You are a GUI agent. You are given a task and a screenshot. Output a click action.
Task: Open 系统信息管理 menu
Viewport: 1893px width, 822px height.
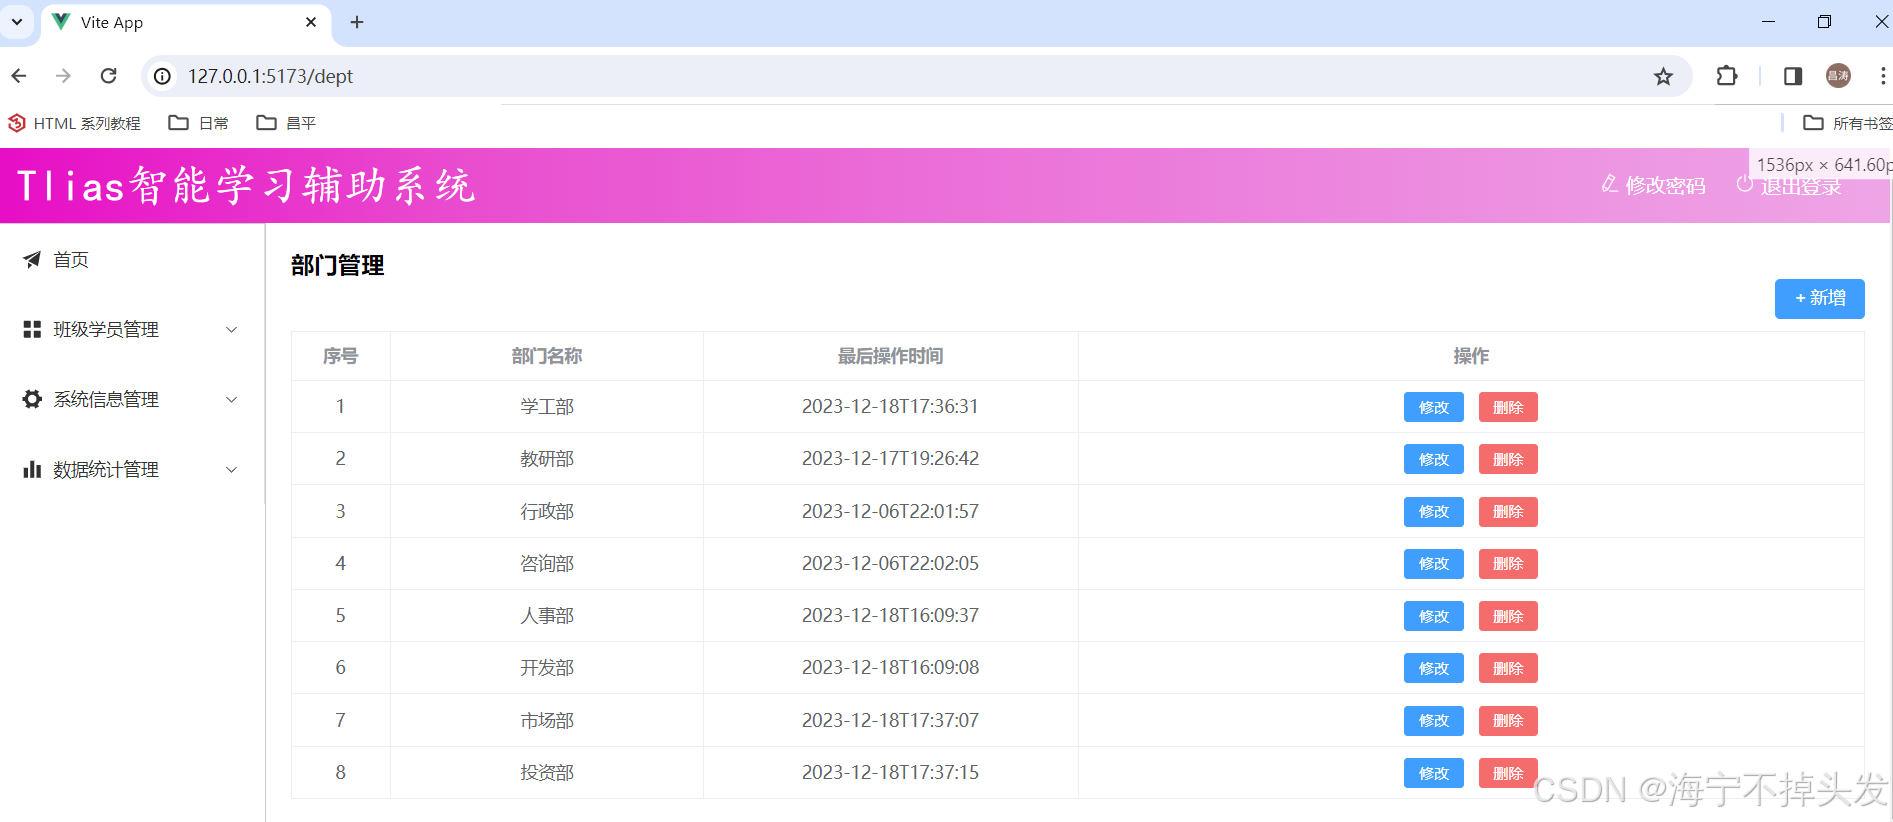132,400
